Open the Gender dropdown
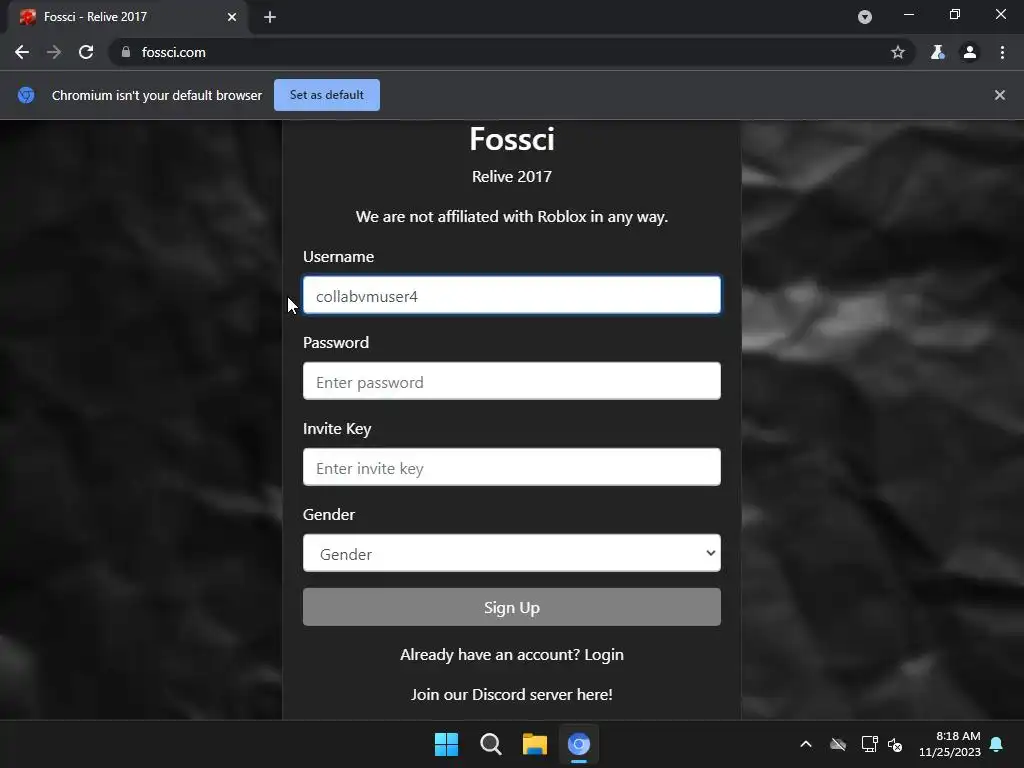 coord(511,554)
